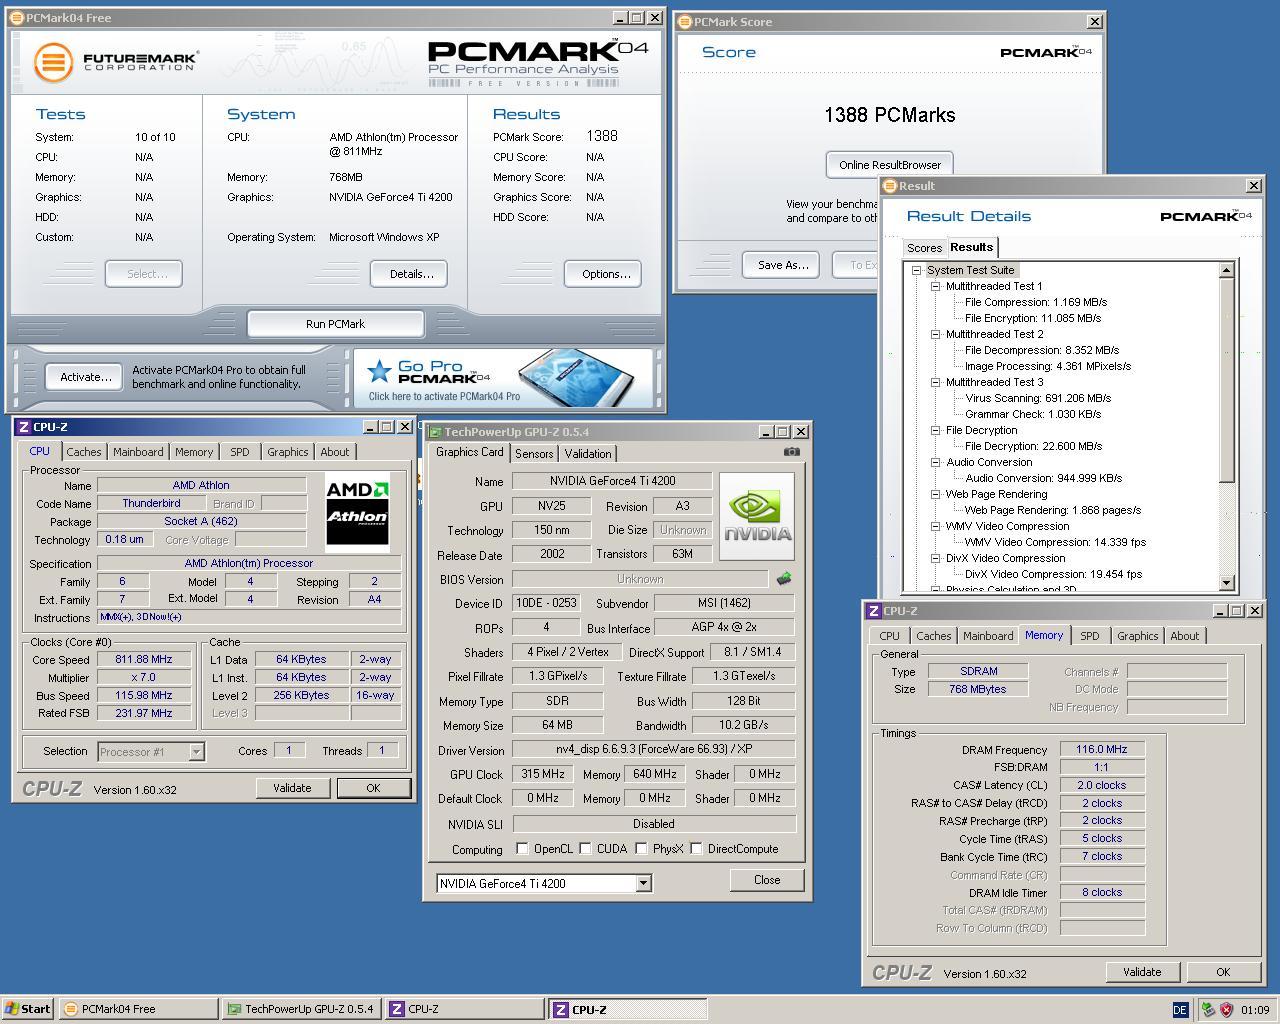1280x1024 pixels.
Task: Click Validate in CPU-Z CPU window
Action: pyautogui.click(x=292, y=788)
